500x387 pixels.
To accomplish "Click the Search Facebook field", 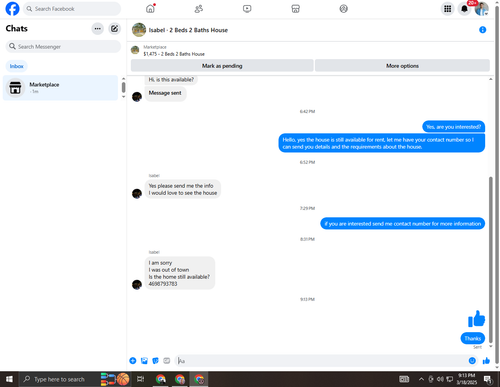I will coord(72,9).
